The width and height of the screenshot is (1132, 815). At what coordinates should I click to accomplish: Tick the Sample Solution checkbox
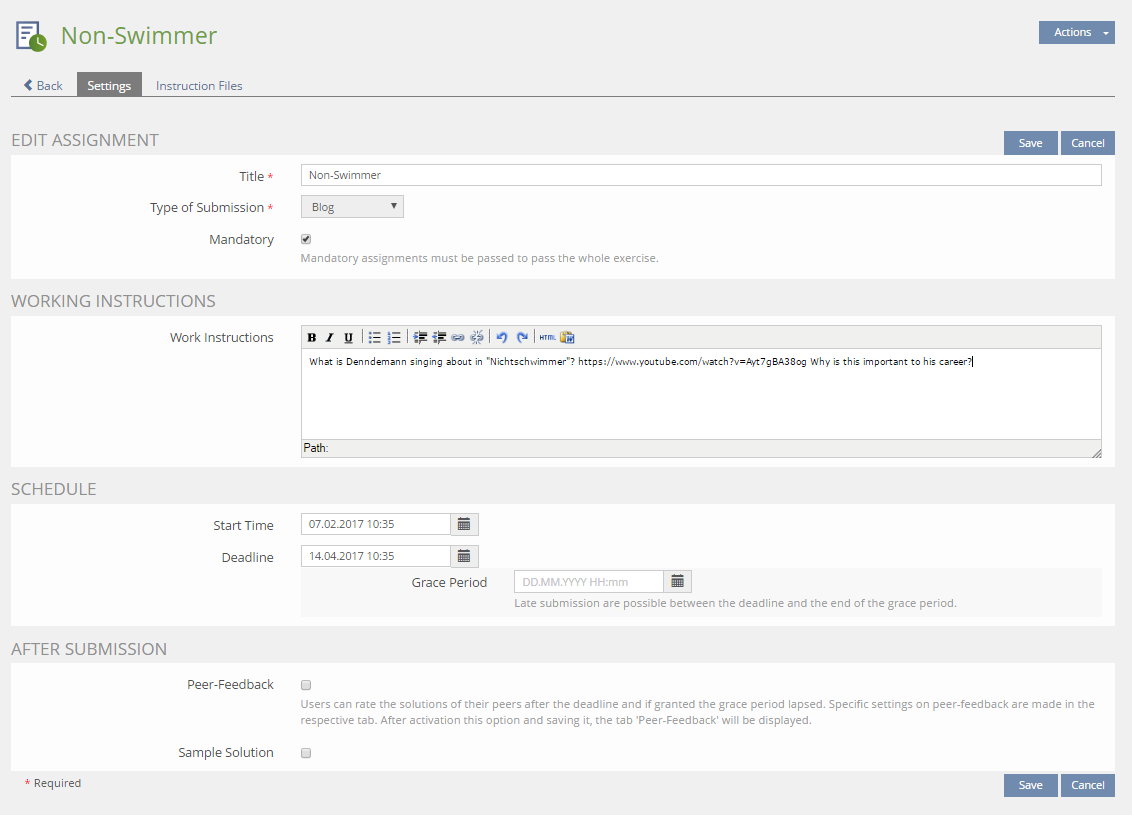(x=306, y=753)
